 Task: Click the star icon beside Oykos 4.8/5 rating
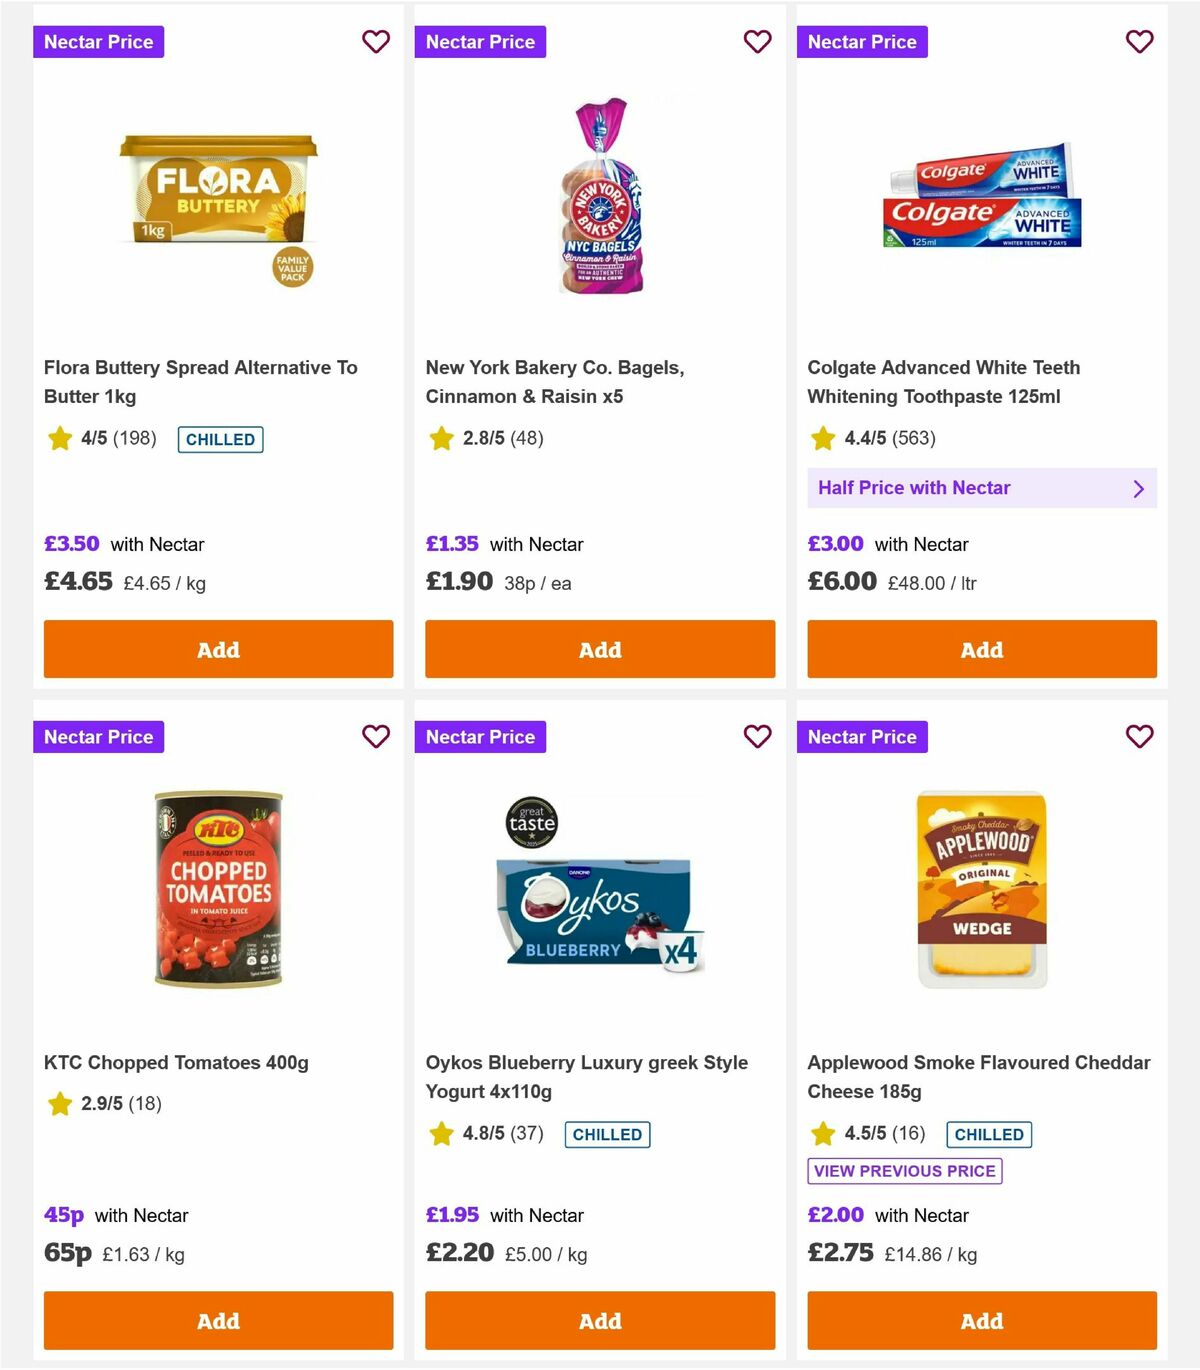[441, 1134]
